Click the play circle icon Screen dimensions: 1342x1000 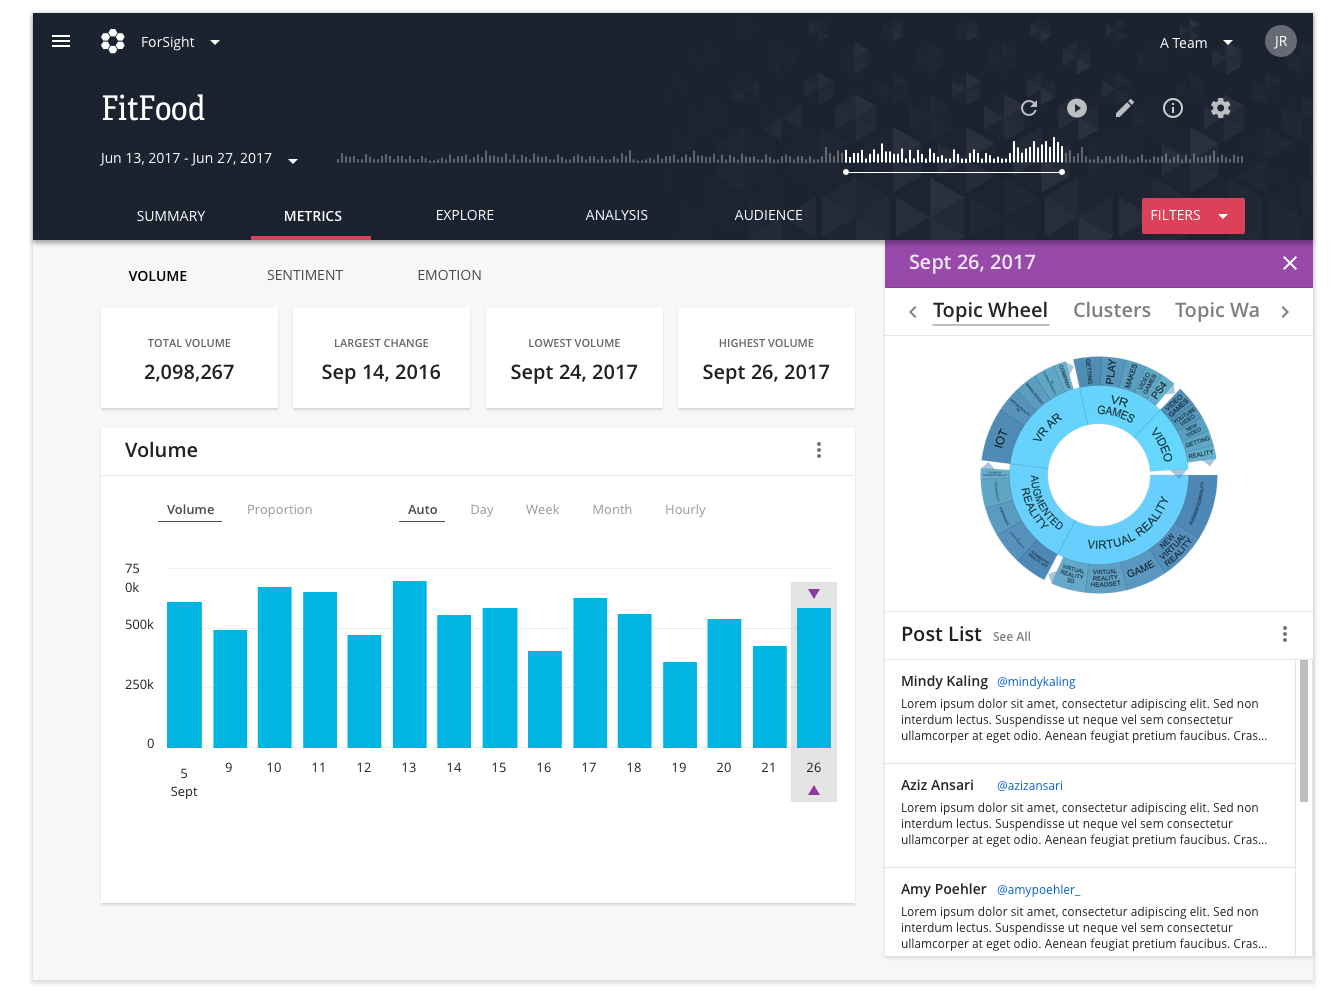click(1077, 108)
